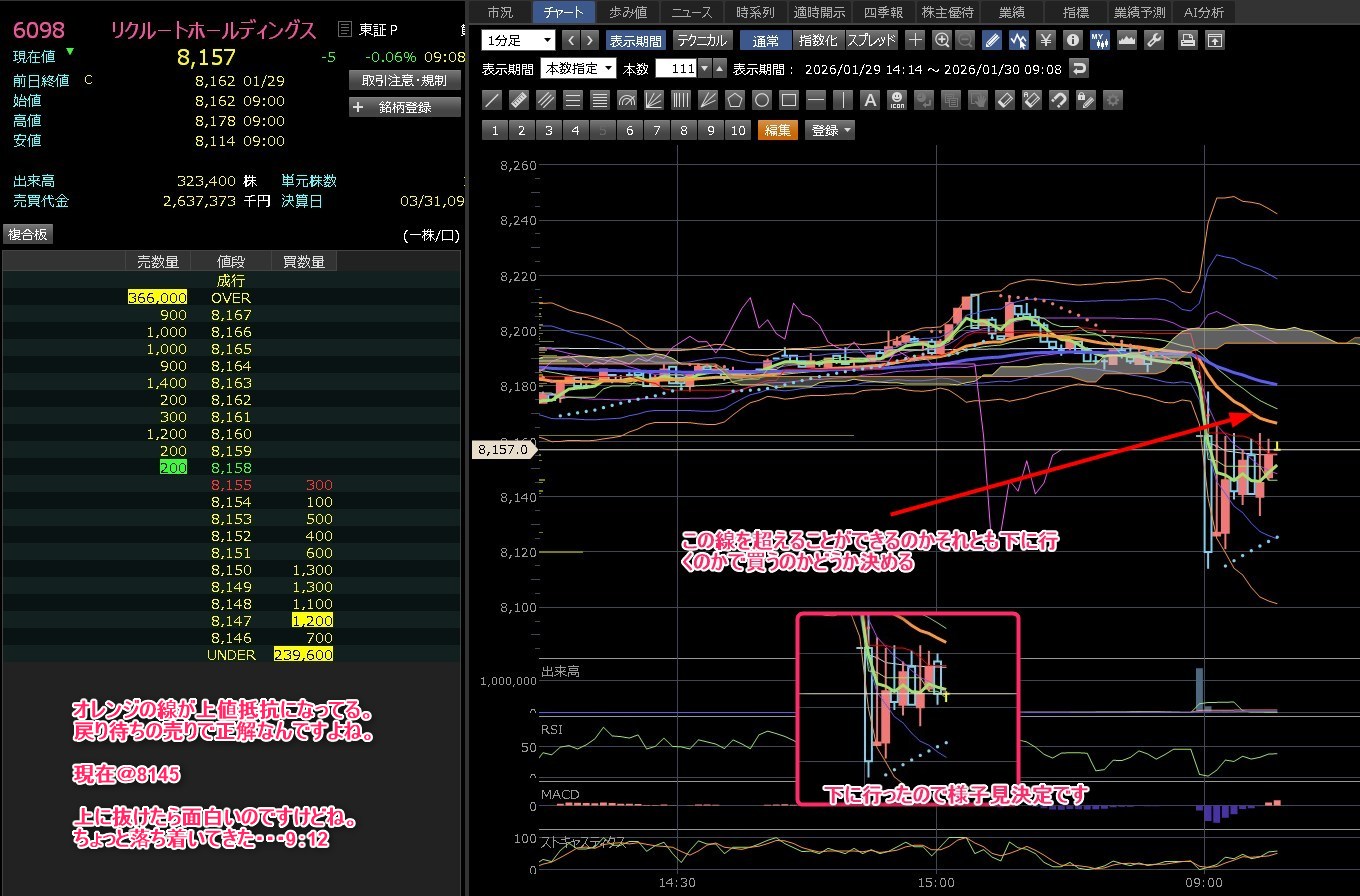This screenshot has height=896, width=1360.
Task: Toggle the 通常 chart mode
Action: coord(765,40)
